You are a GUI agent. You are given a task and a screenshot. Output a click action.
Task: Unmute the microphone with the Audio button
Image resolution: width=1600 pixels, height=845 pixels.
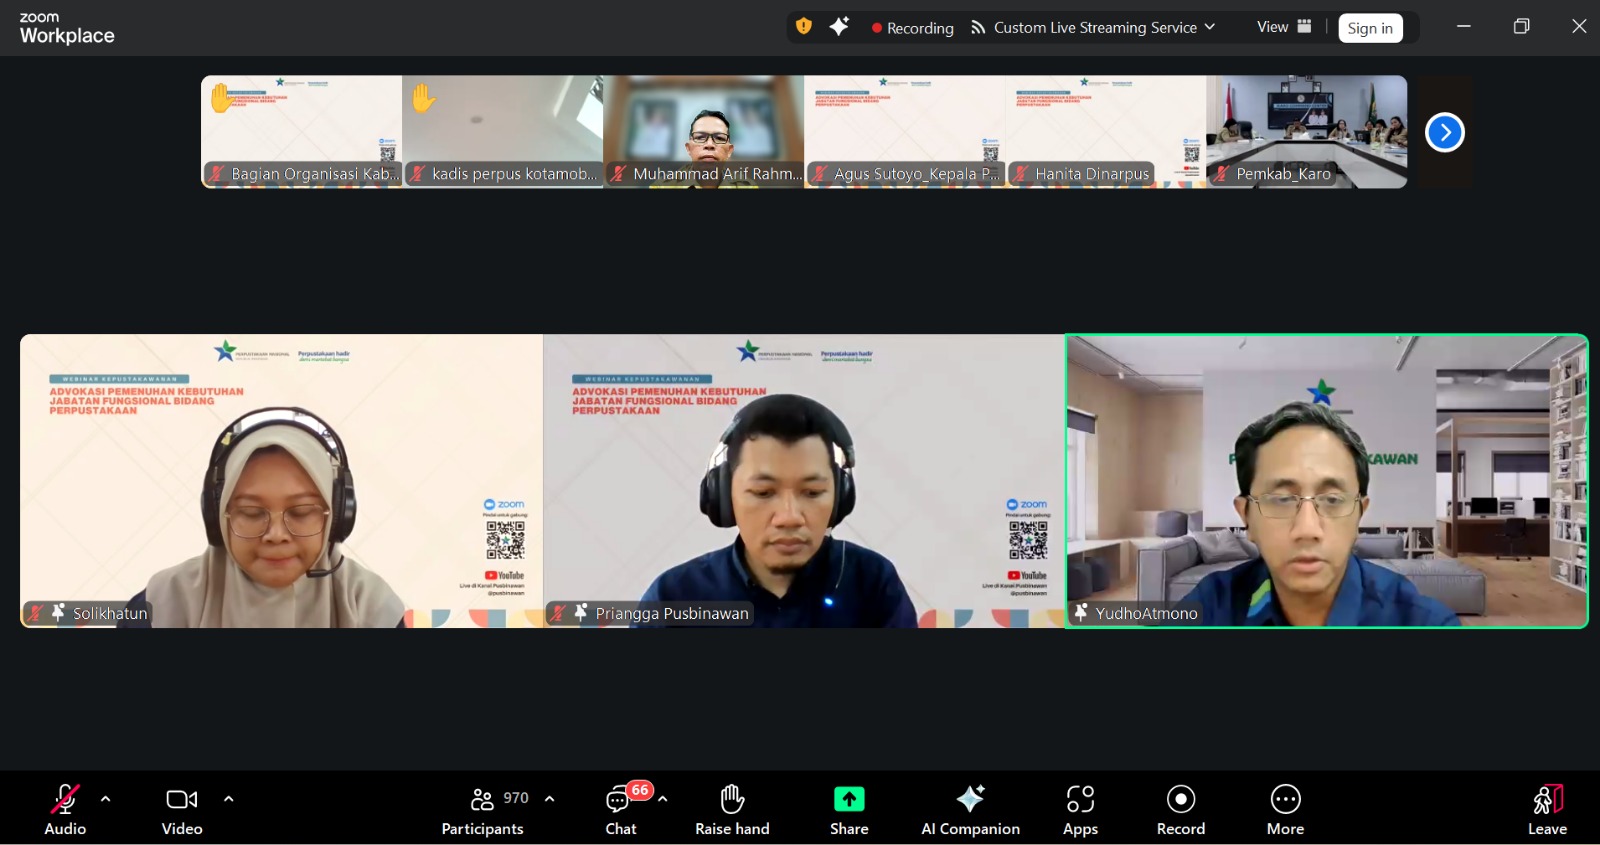click(65, 809)
